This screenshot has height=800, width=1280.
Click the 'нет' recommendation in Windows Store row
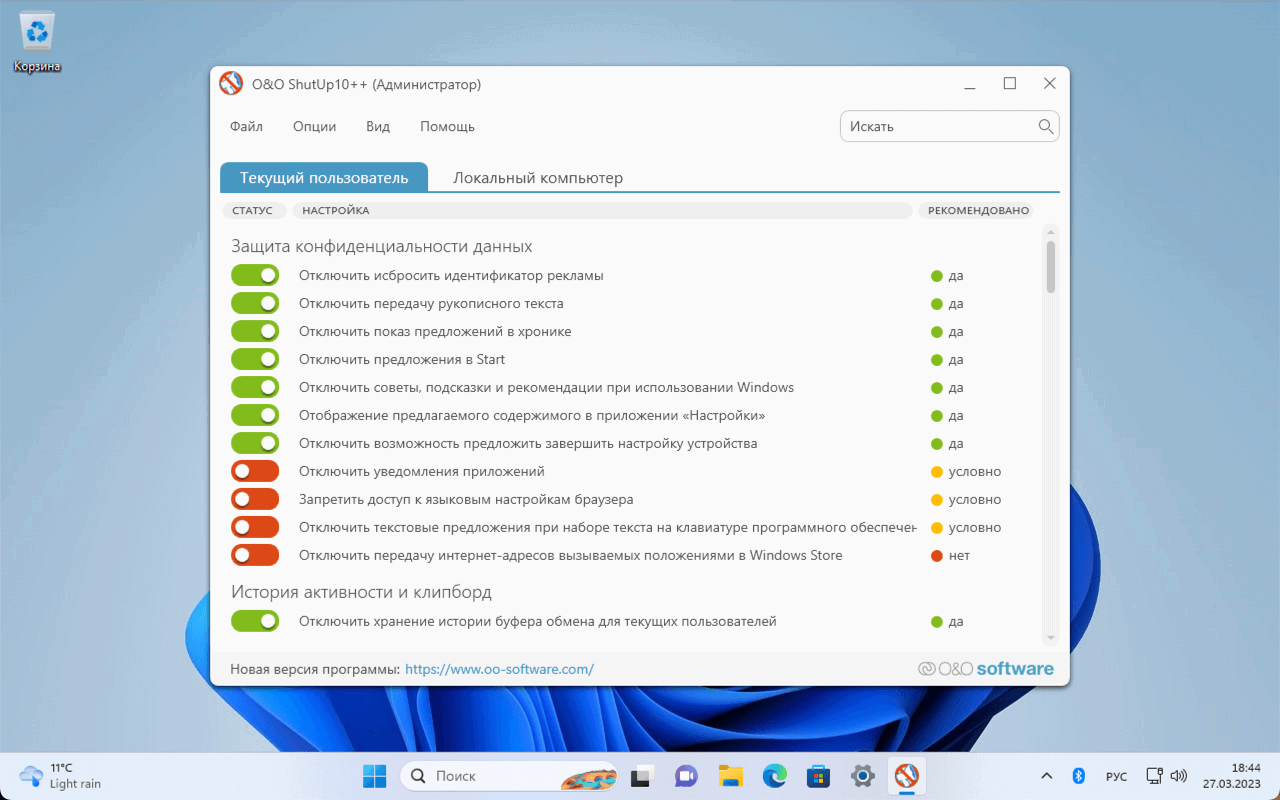click(959, 556)
